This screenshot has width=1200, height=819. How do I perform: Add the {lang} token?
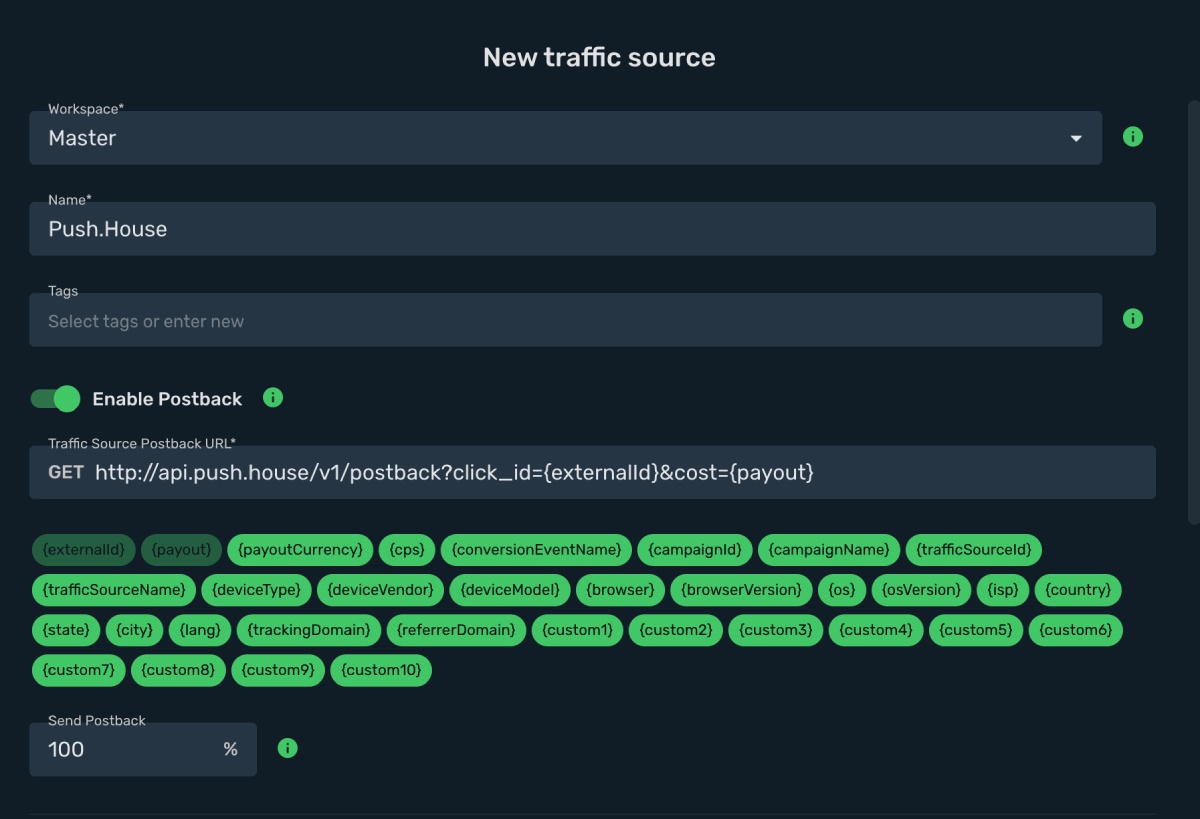(200, 630)
